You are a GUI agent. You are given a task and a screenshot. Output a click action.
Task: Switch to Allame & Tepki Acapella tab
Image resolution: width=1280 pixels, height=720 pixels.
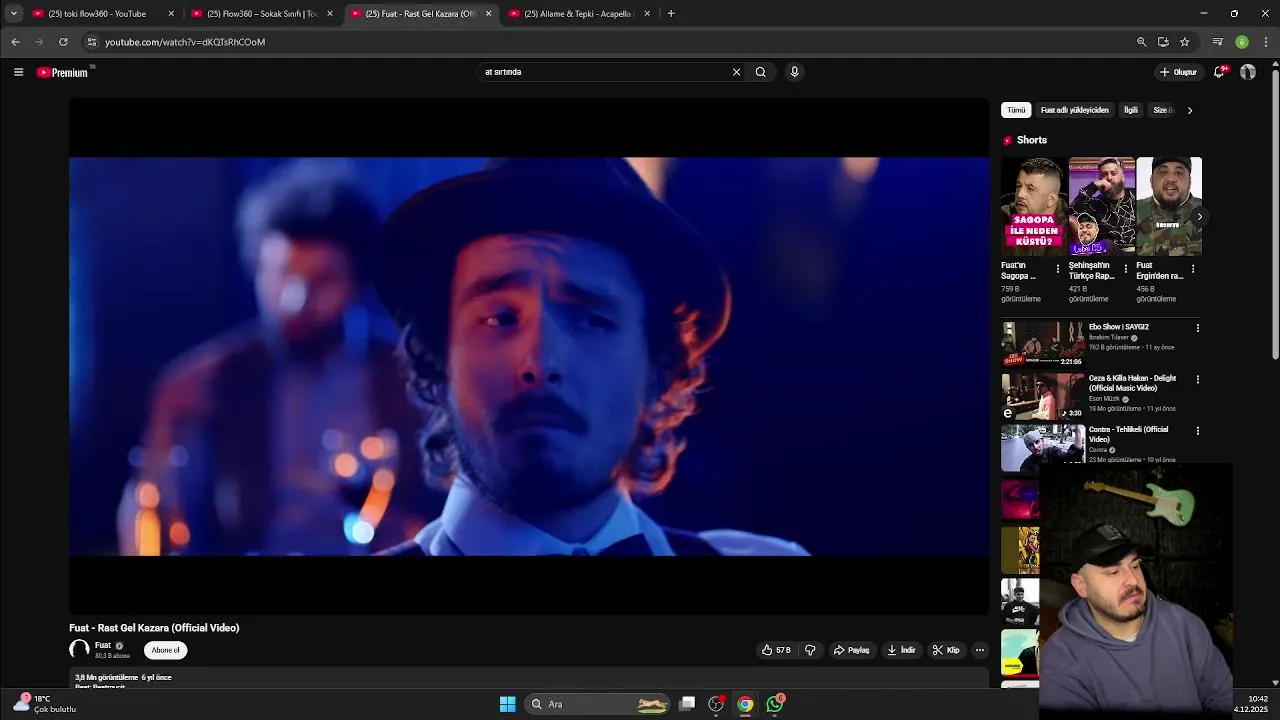pos(580,14)
